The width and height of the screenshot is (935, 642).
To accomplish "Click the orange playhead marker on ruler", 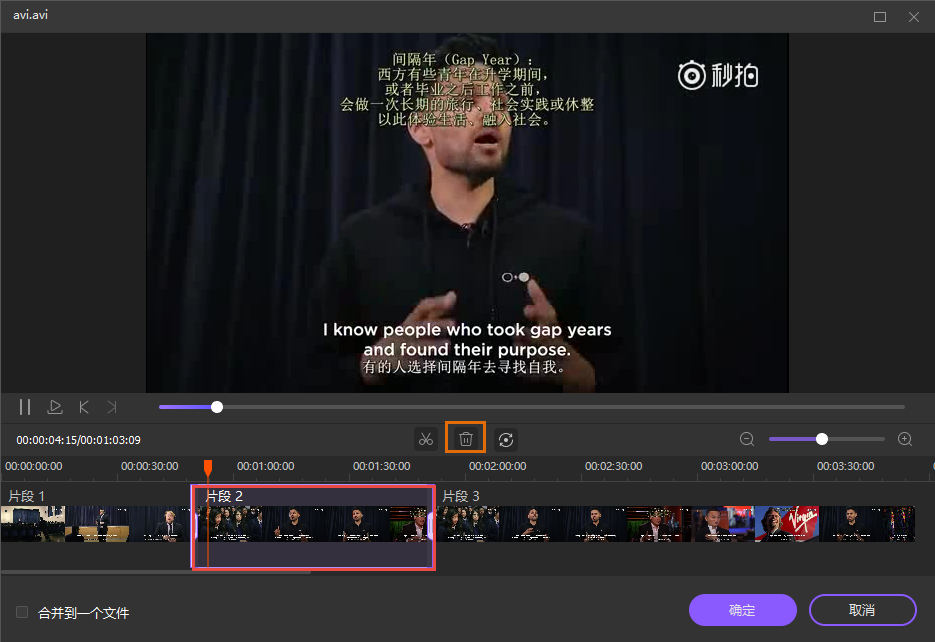I will 208,467.
